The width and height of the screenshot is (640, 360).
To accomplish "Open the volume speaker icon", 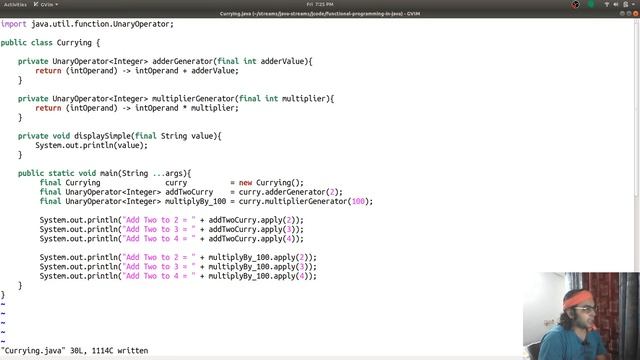I will pyautogui.click(x=616, y=4).
